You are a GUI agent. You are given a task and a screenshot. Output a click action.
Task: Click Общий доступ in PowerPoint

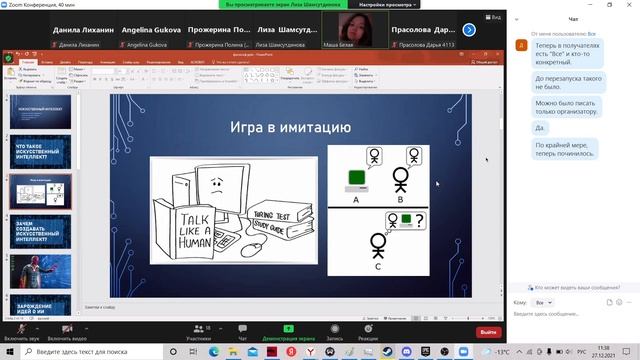(484, 62)
